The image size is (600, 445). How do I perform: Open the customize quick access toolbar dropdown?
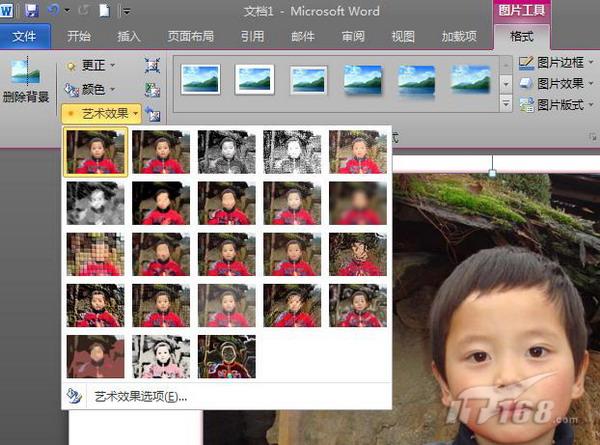coord(126,11)
